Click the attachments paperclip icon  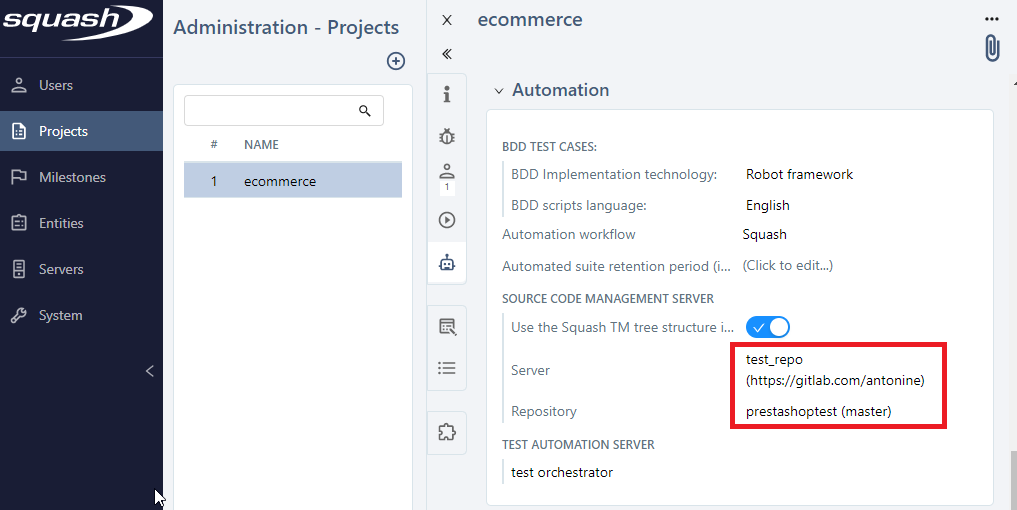coord(991,48)
